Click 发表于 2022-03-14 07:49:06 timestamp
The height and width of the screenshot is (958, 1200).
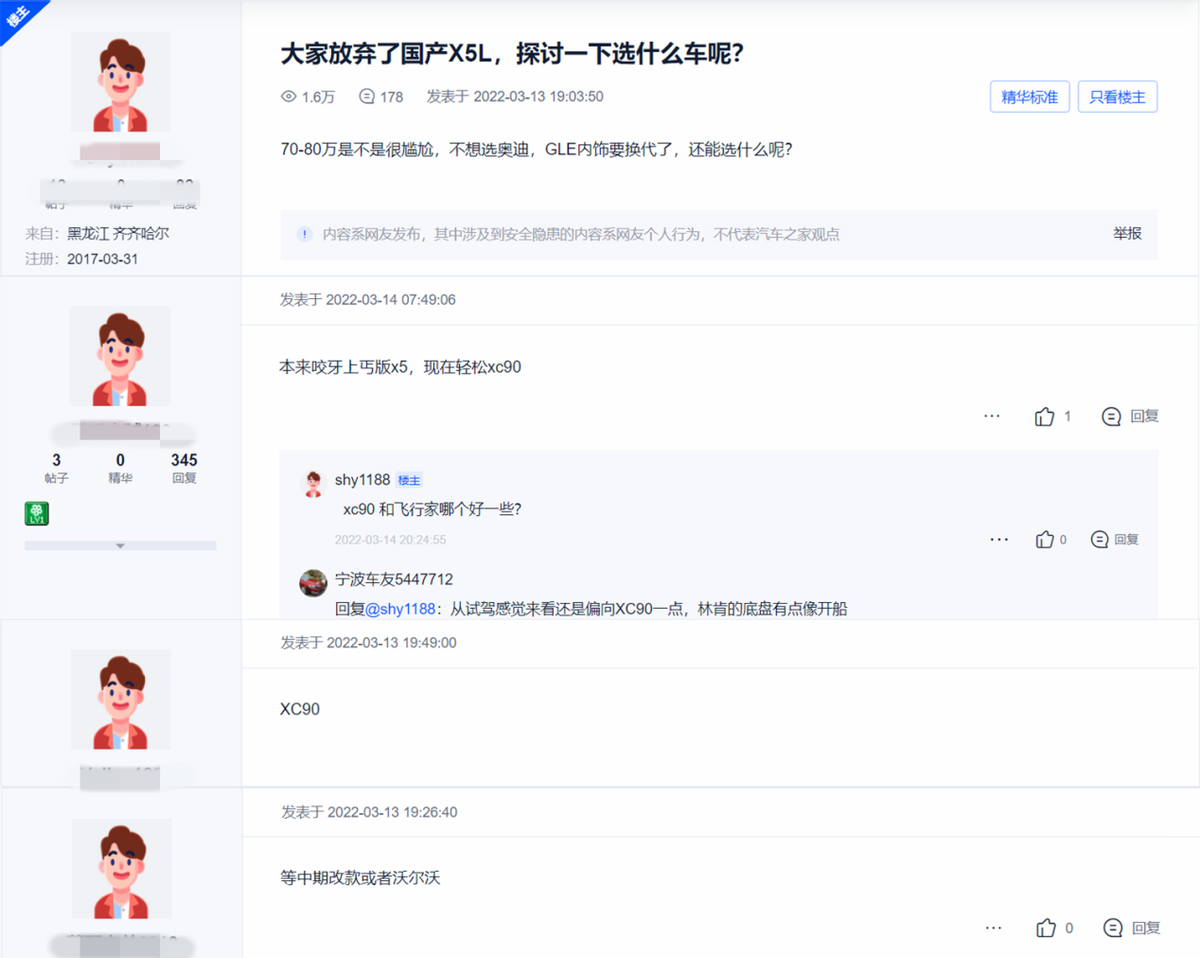point(368,300)
